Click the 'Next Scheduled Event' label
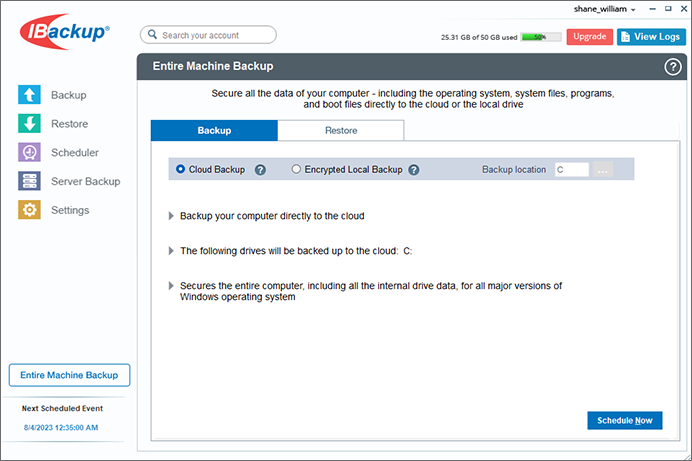 (x=62, y=409)
